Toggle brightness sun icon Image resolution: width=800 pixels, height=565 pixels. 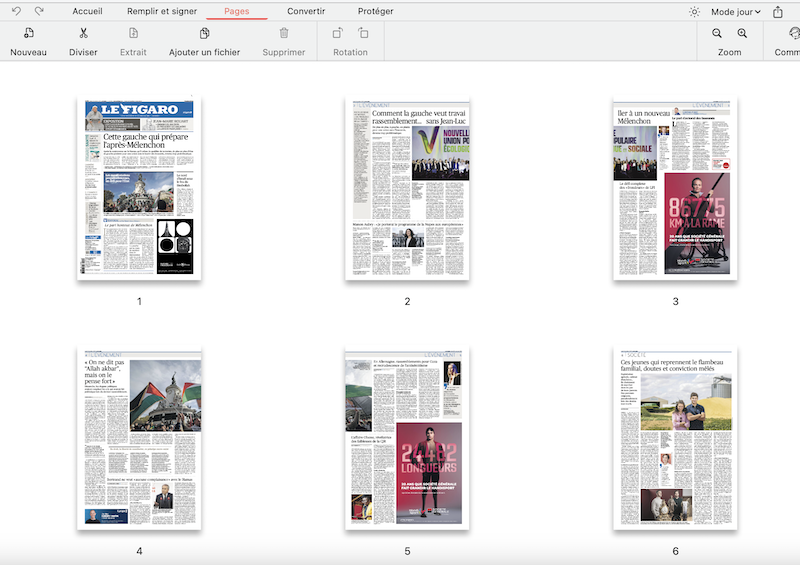(x=695, y=12)
